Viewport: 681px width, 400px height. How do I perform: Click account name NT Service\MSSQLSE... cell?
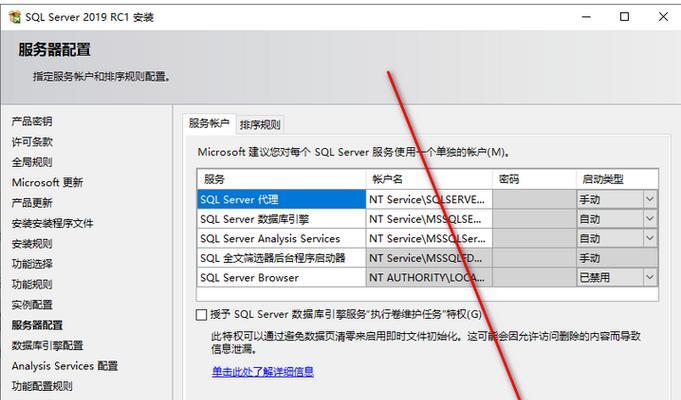(x=429, y=219)
